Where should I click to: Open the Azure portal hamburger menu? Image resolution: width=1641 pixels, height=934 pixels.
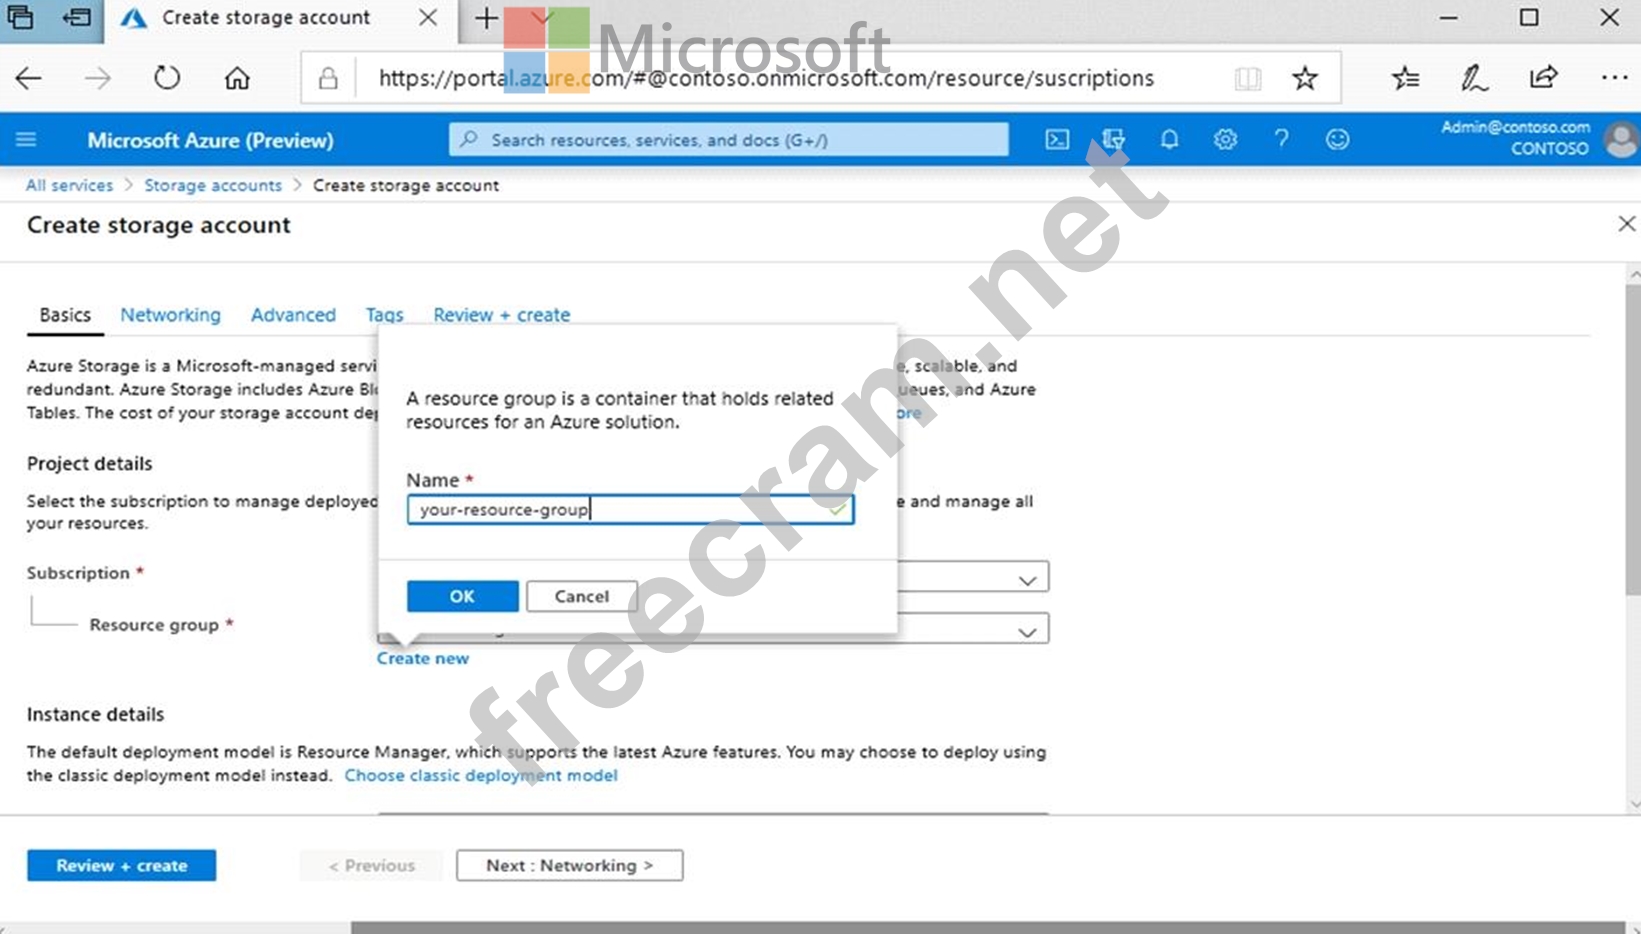point(26,140)
